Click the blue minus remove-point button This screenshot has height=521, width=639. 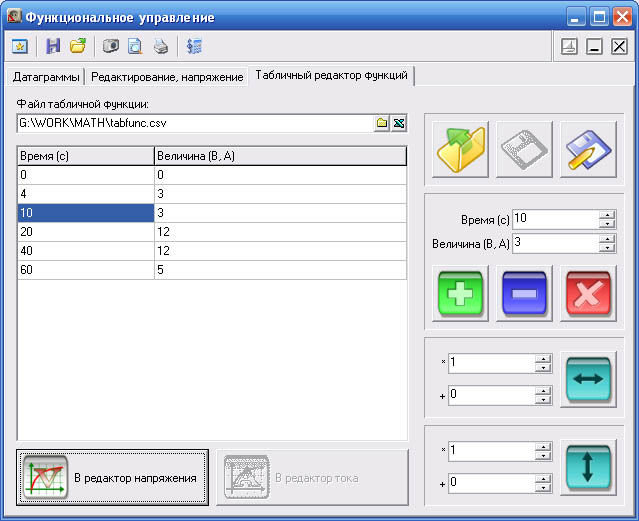tap(524, 294)
